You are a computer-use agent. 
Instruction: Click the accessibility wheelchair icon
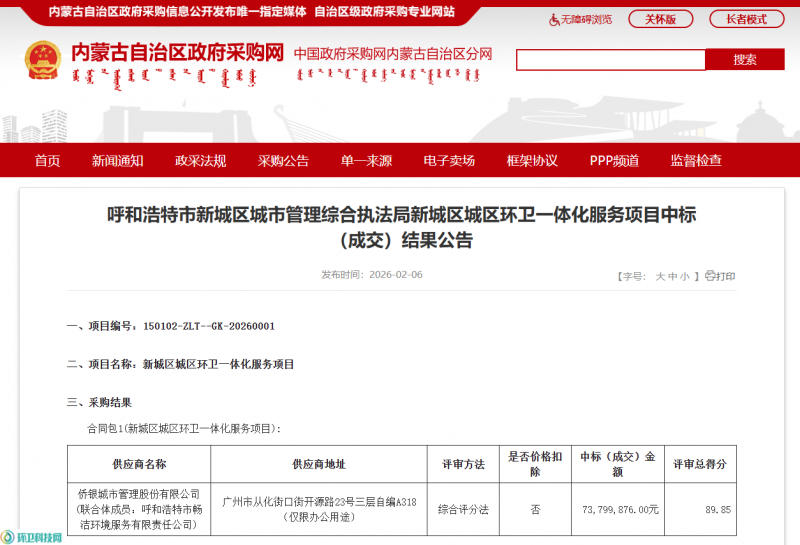click(555, 20)
